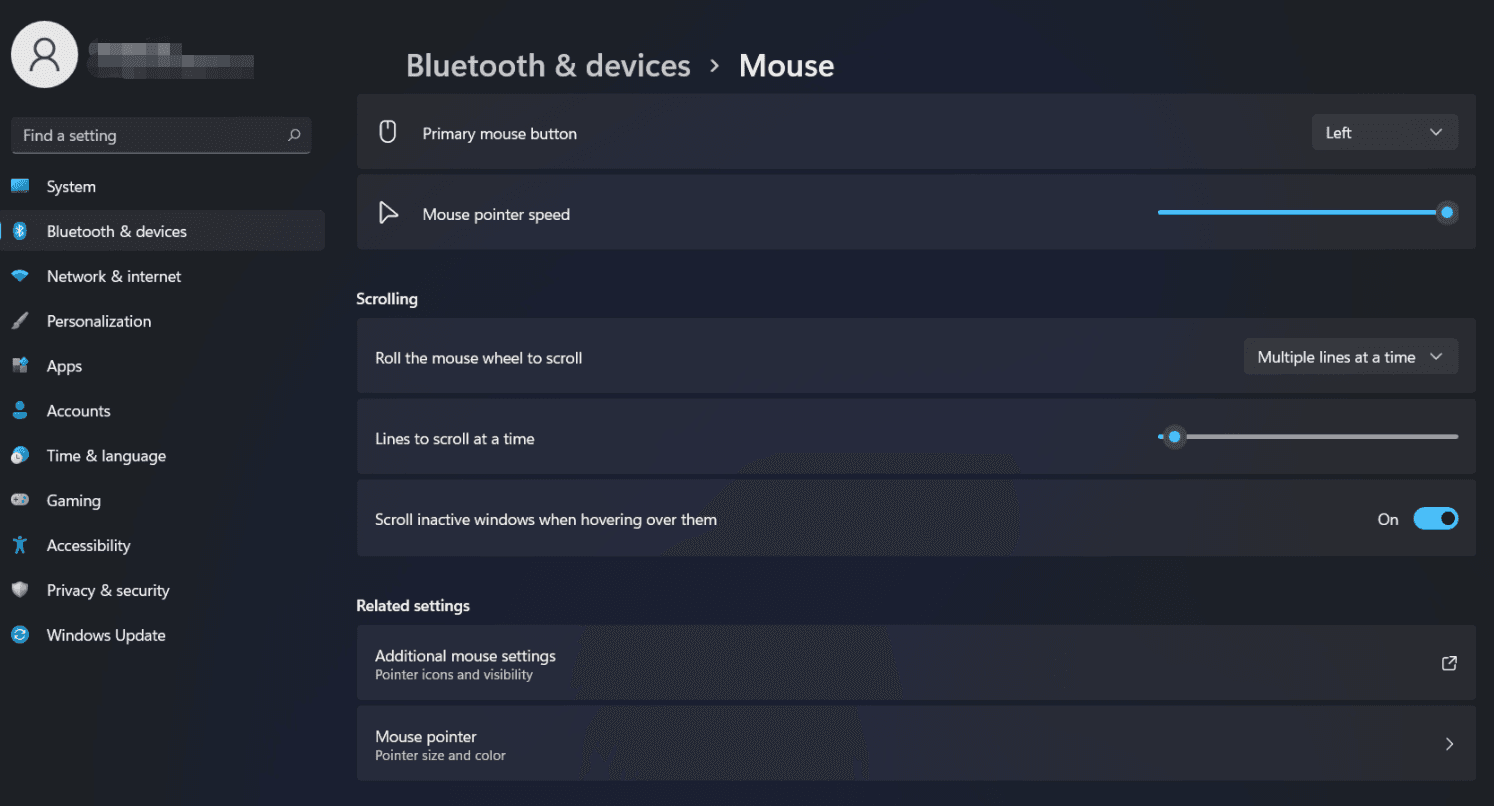The height and width of the screenshot is (806, 1494).
Task: Click the user profile avatar icon
Action: (x=45, y=54)
